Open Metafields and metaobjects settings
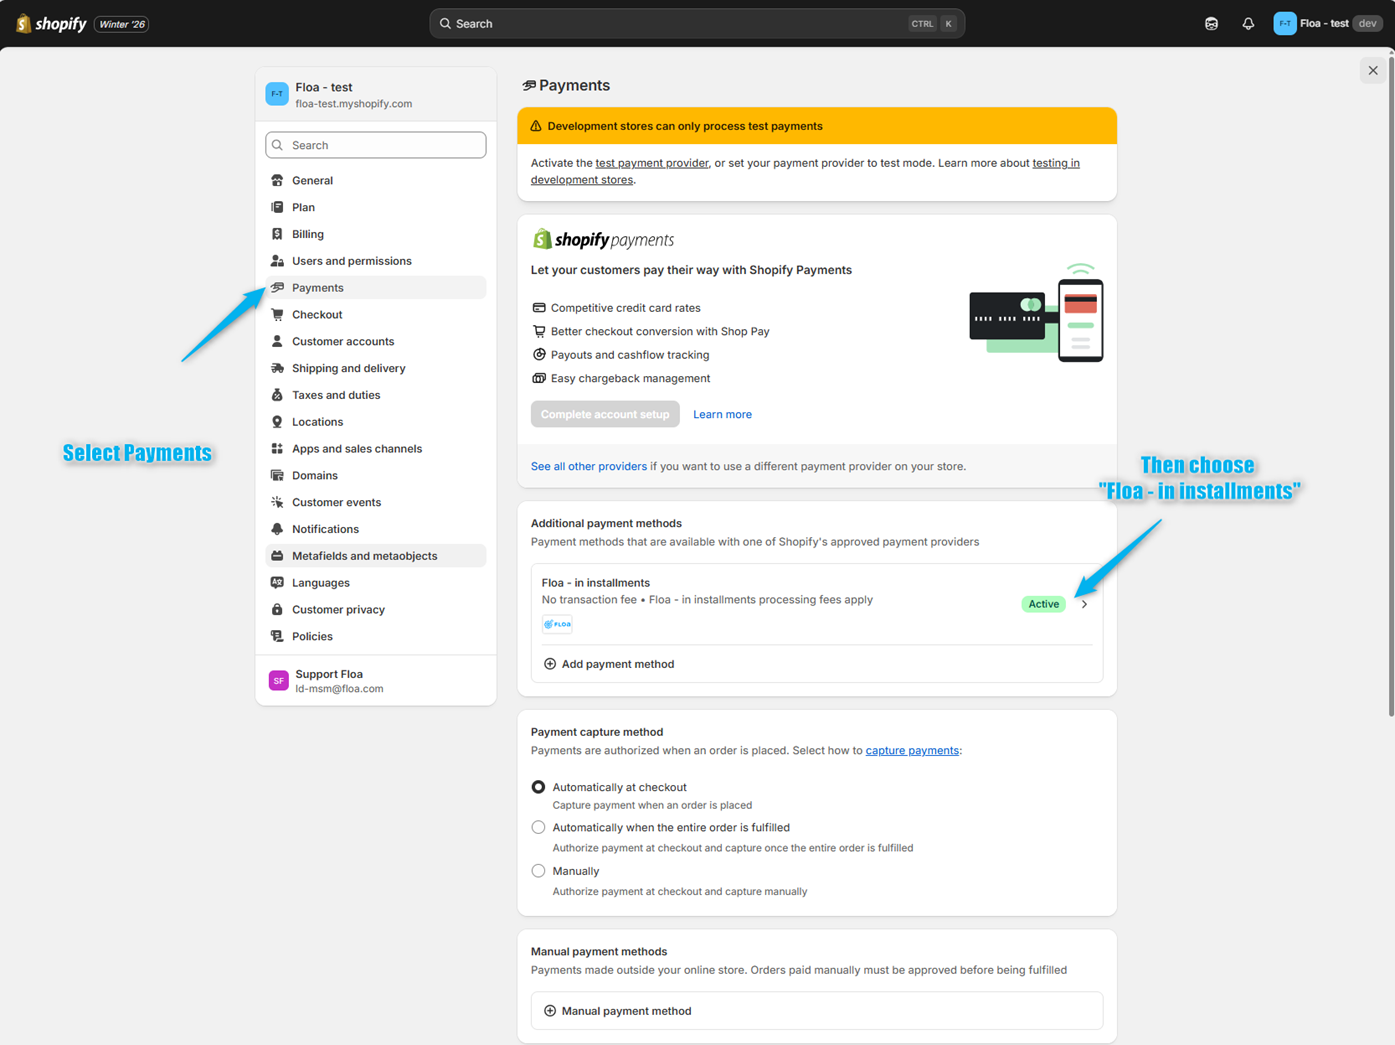 [x=376, y=556]
